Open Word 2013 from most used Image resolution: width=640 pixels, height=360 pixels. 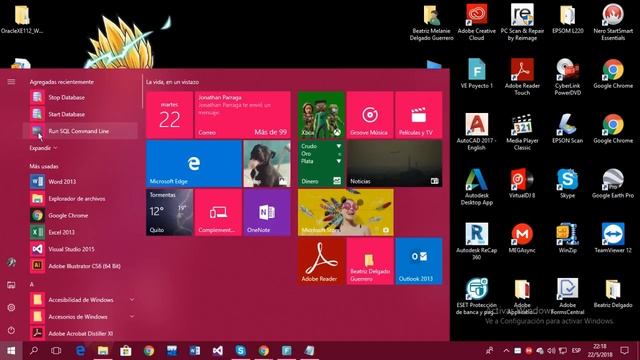(80, 181)
